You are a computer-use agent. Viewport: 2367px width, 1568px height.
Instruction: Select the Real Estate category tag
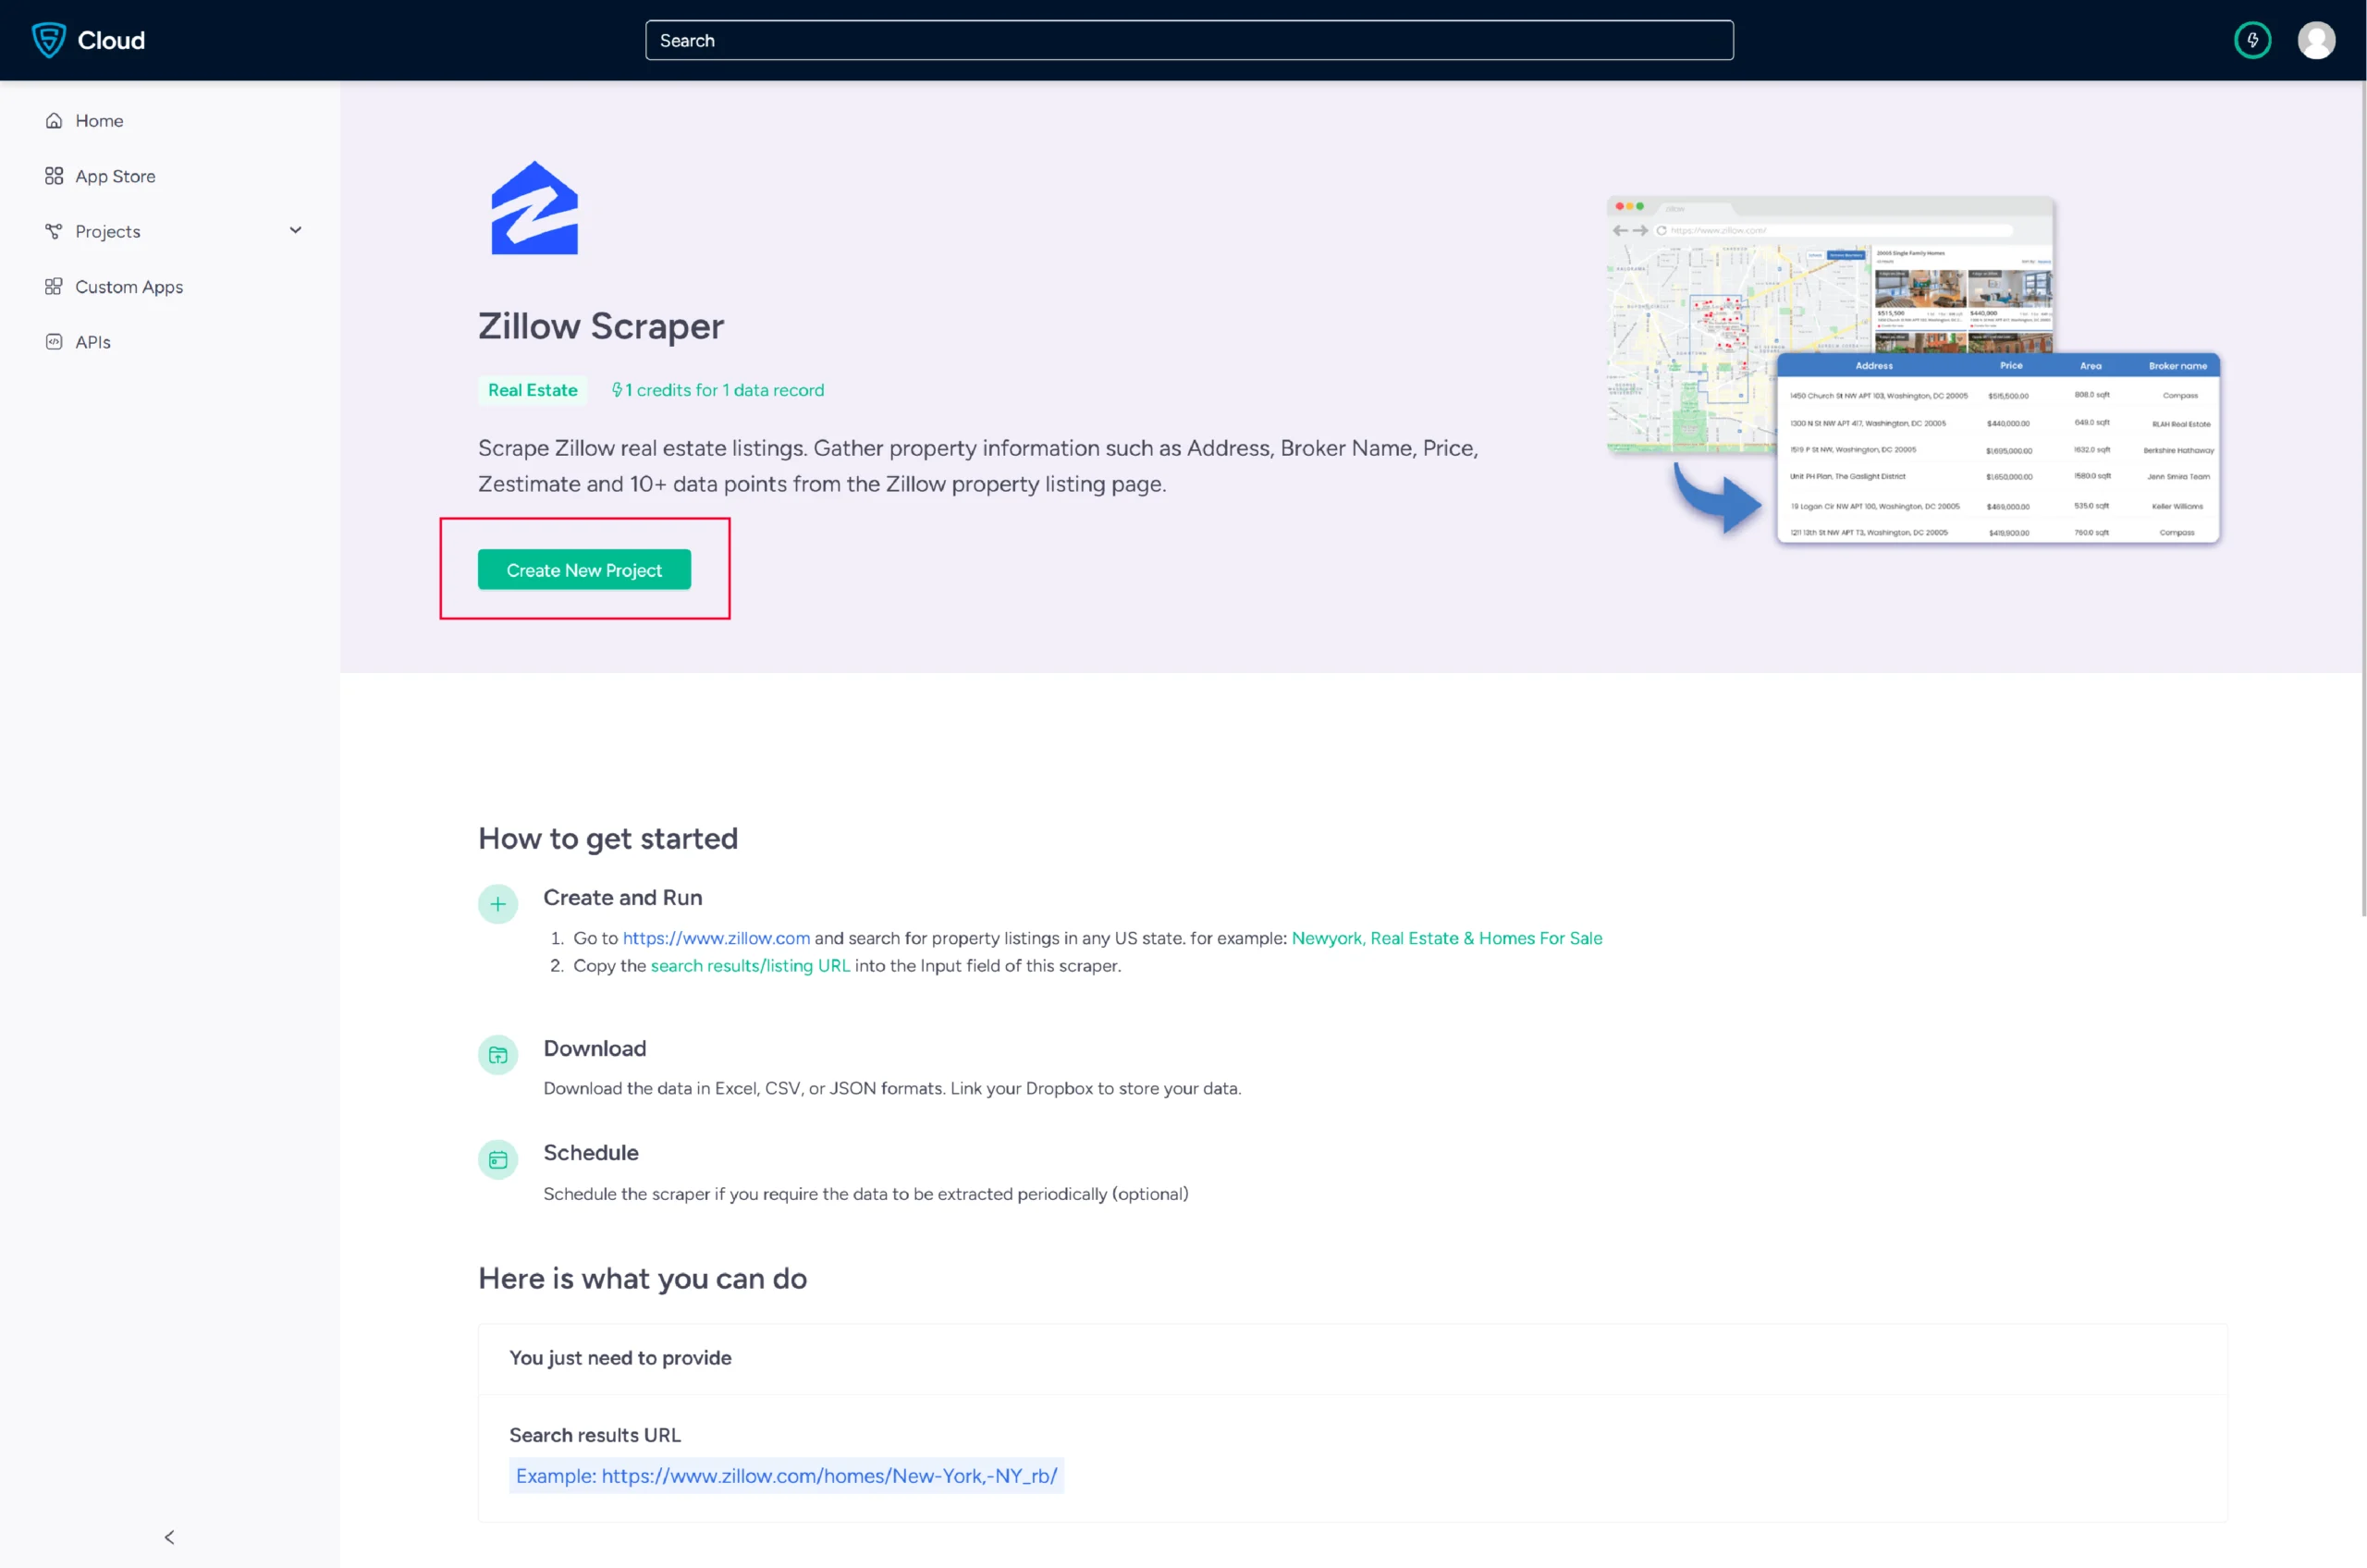pyautogui.click(x=532, y=390)
